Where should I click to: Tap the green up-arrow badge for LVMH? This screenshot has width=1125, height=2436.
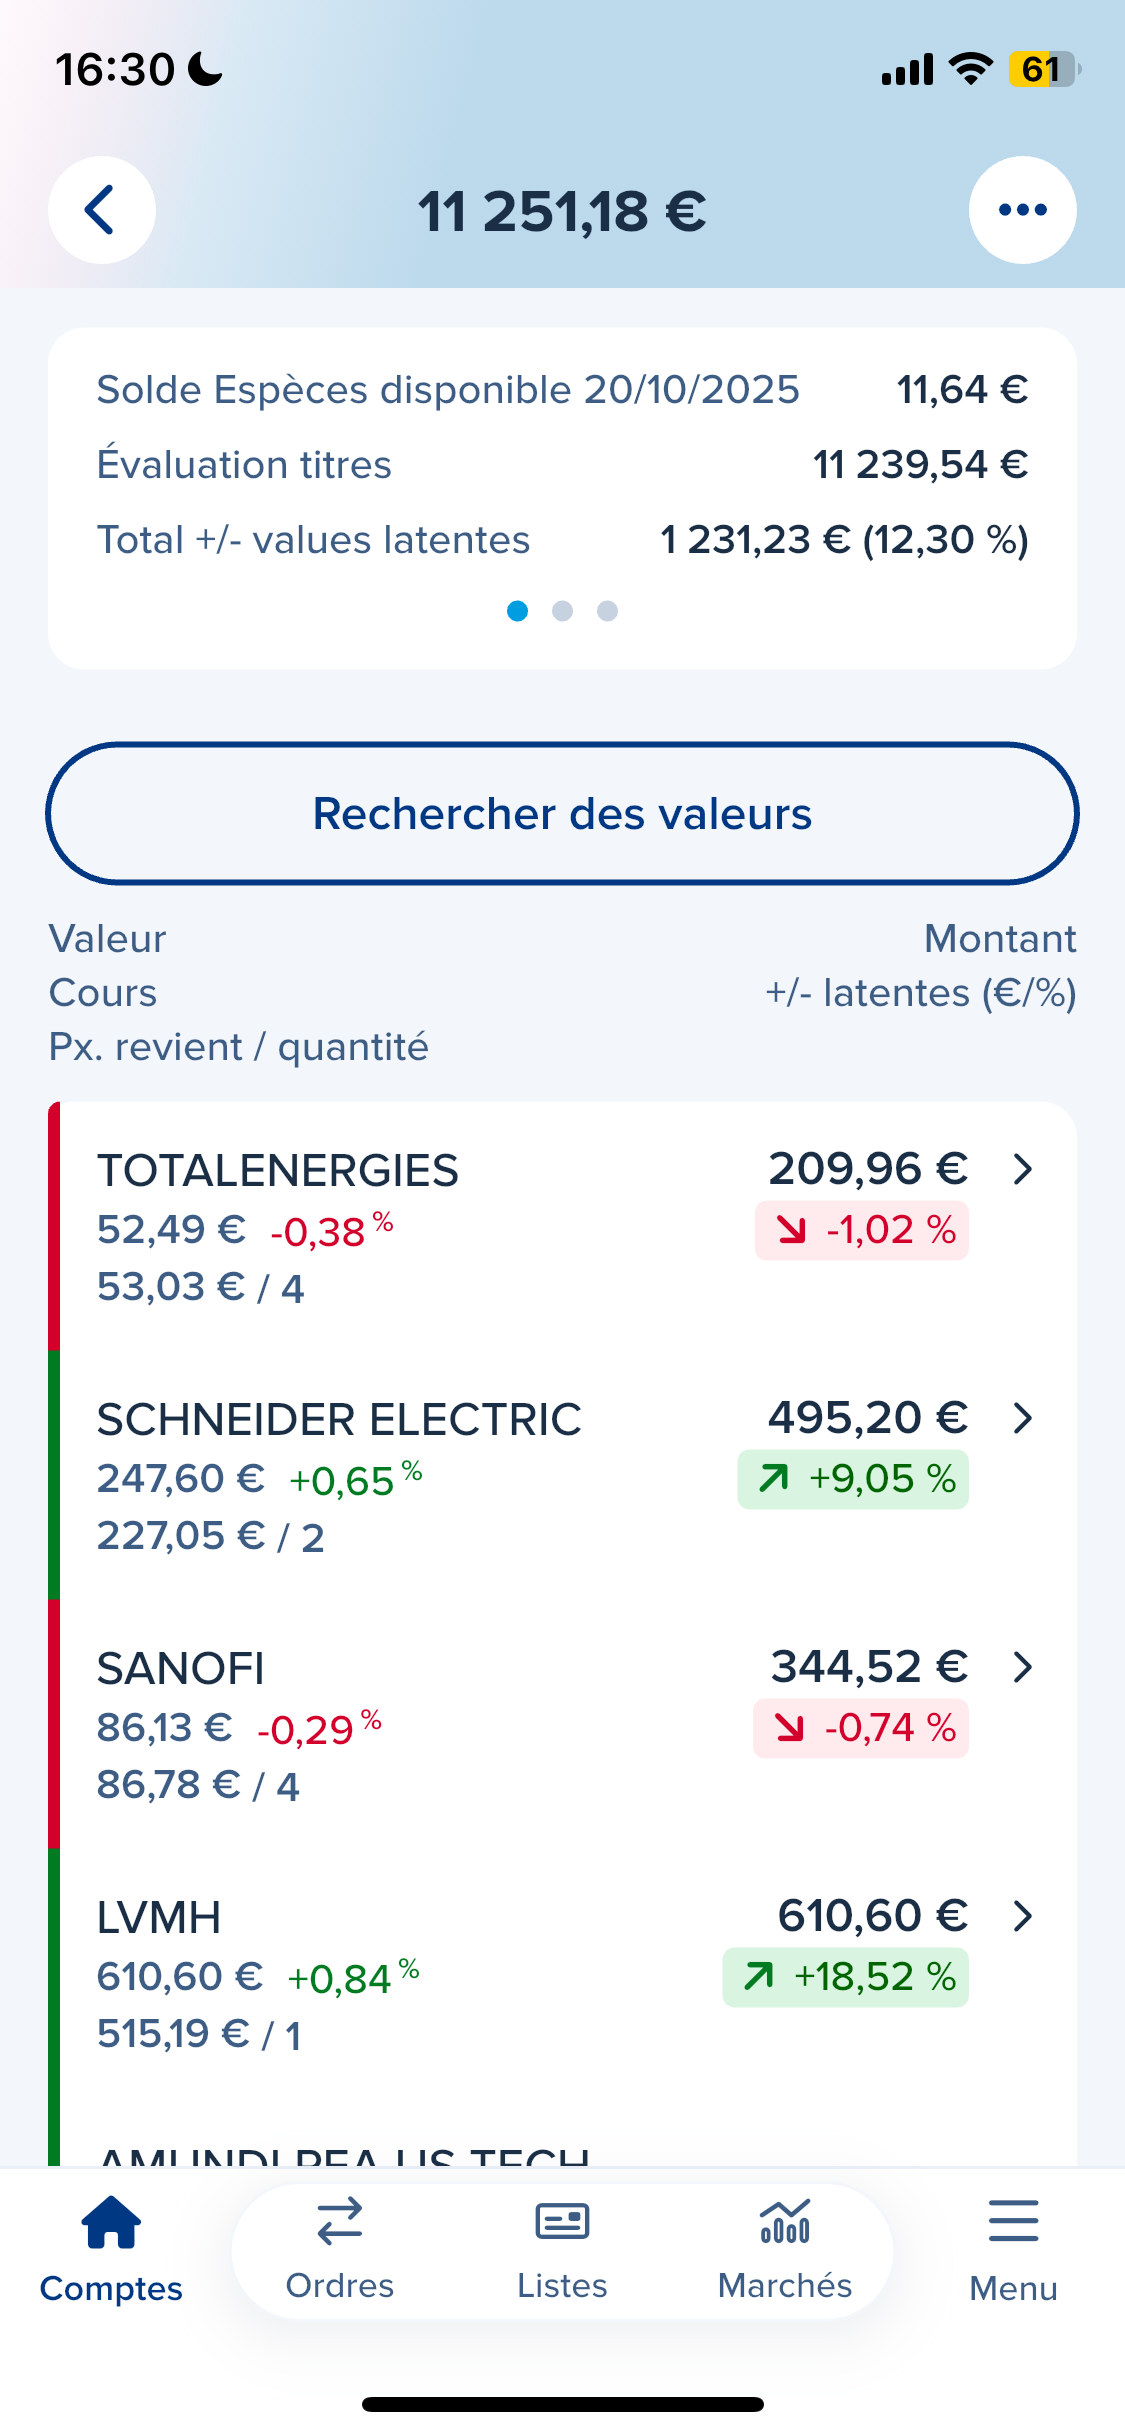(x=846, y=1977)
